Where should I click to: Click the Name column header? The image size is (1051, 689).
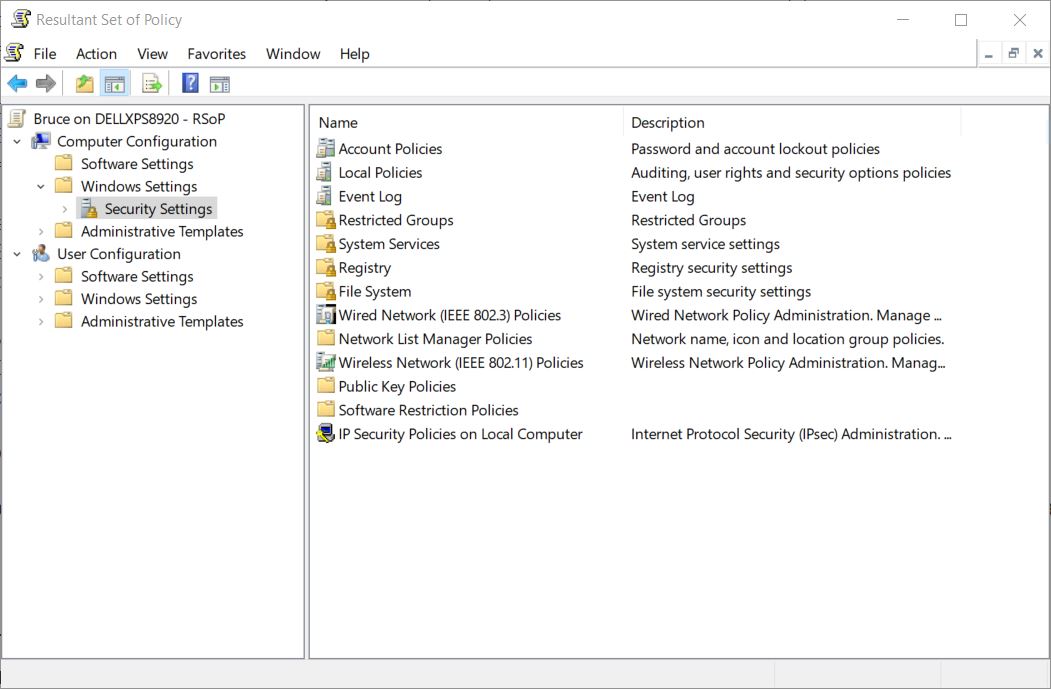pos(337,122)
